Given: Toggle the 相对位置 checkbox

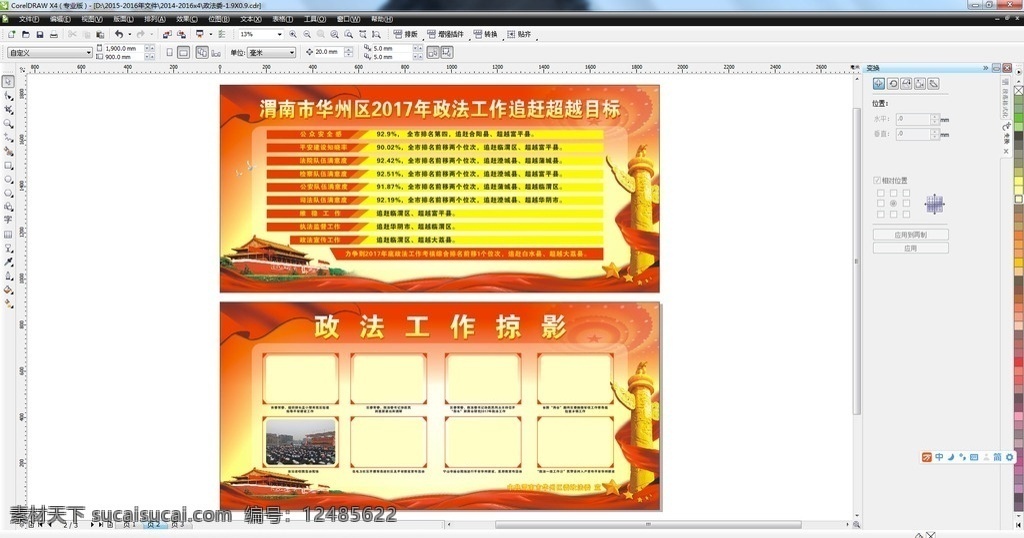Looking at the screenshot, I should [877, 180].
